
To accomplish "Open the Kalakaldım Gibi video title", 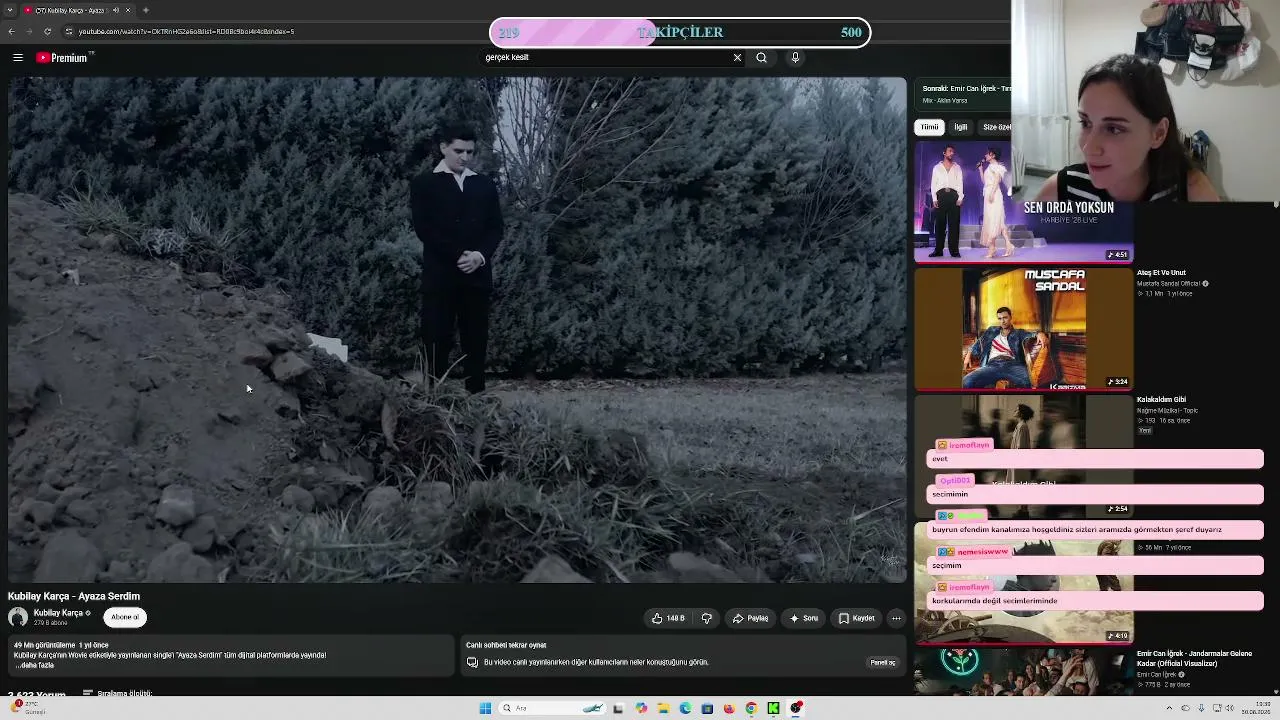I will tap(1161, 400).
